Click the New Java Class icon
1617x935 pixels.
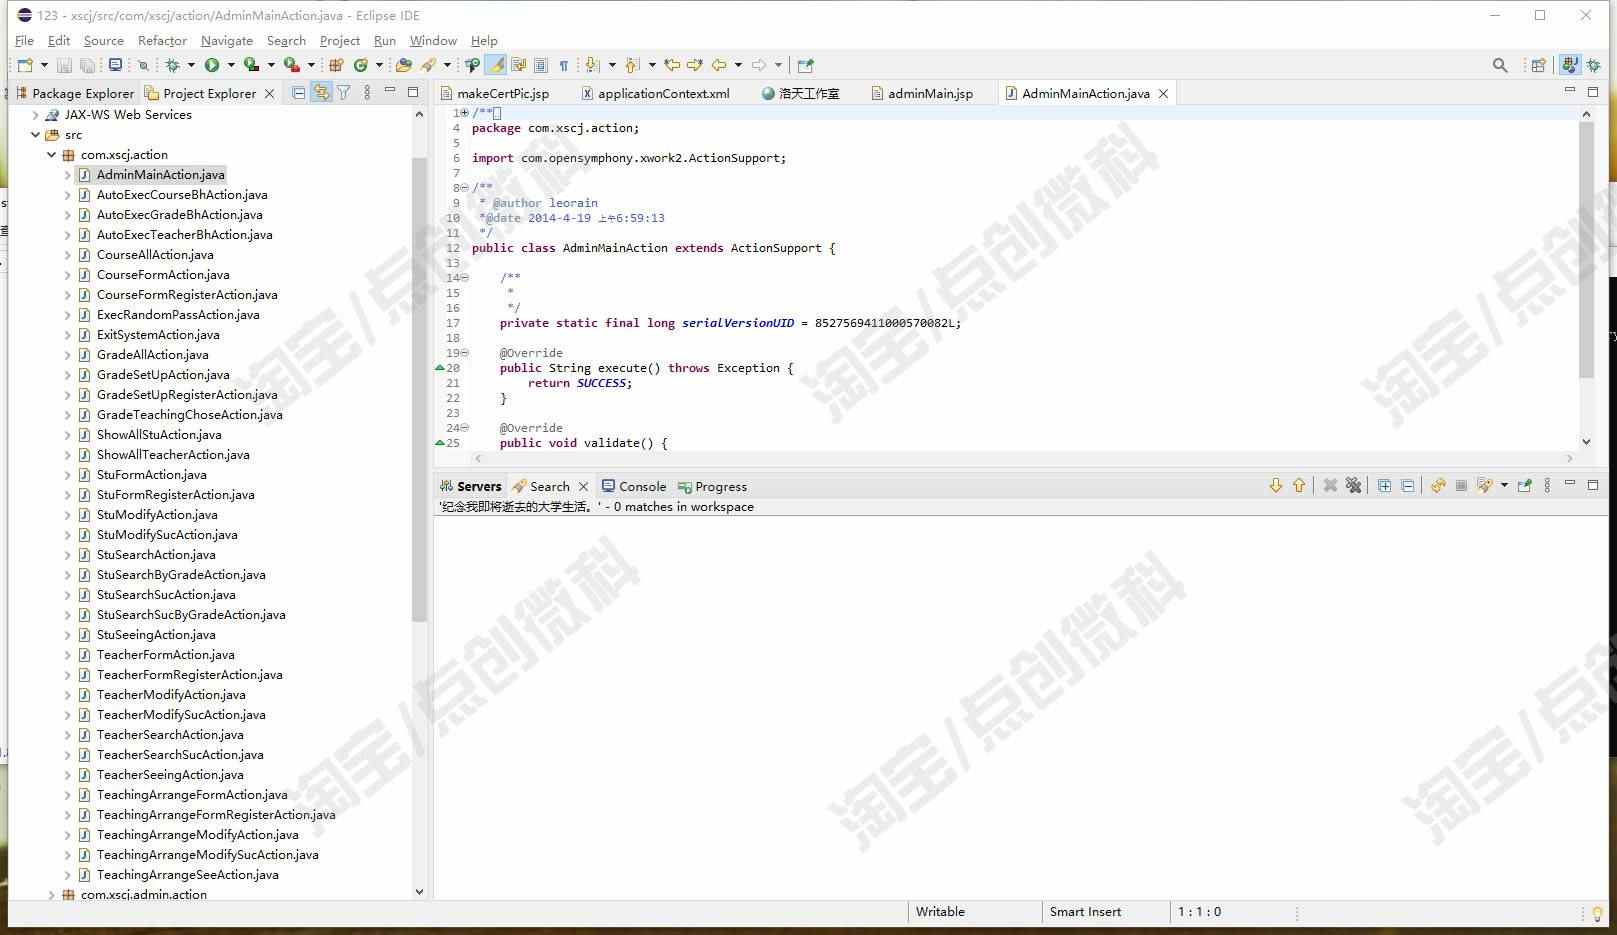click(x=360, y=65)
